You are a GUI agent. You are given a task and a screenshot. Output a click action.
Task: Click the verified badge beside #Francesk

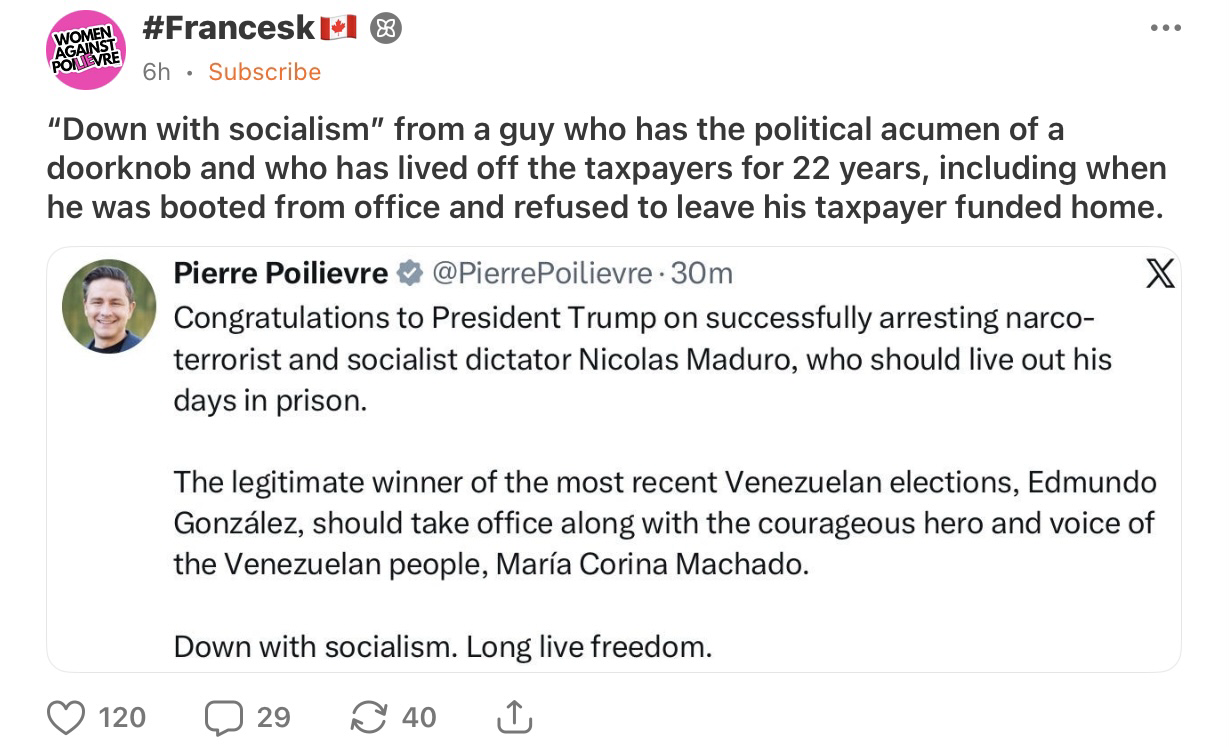point(386,29)
